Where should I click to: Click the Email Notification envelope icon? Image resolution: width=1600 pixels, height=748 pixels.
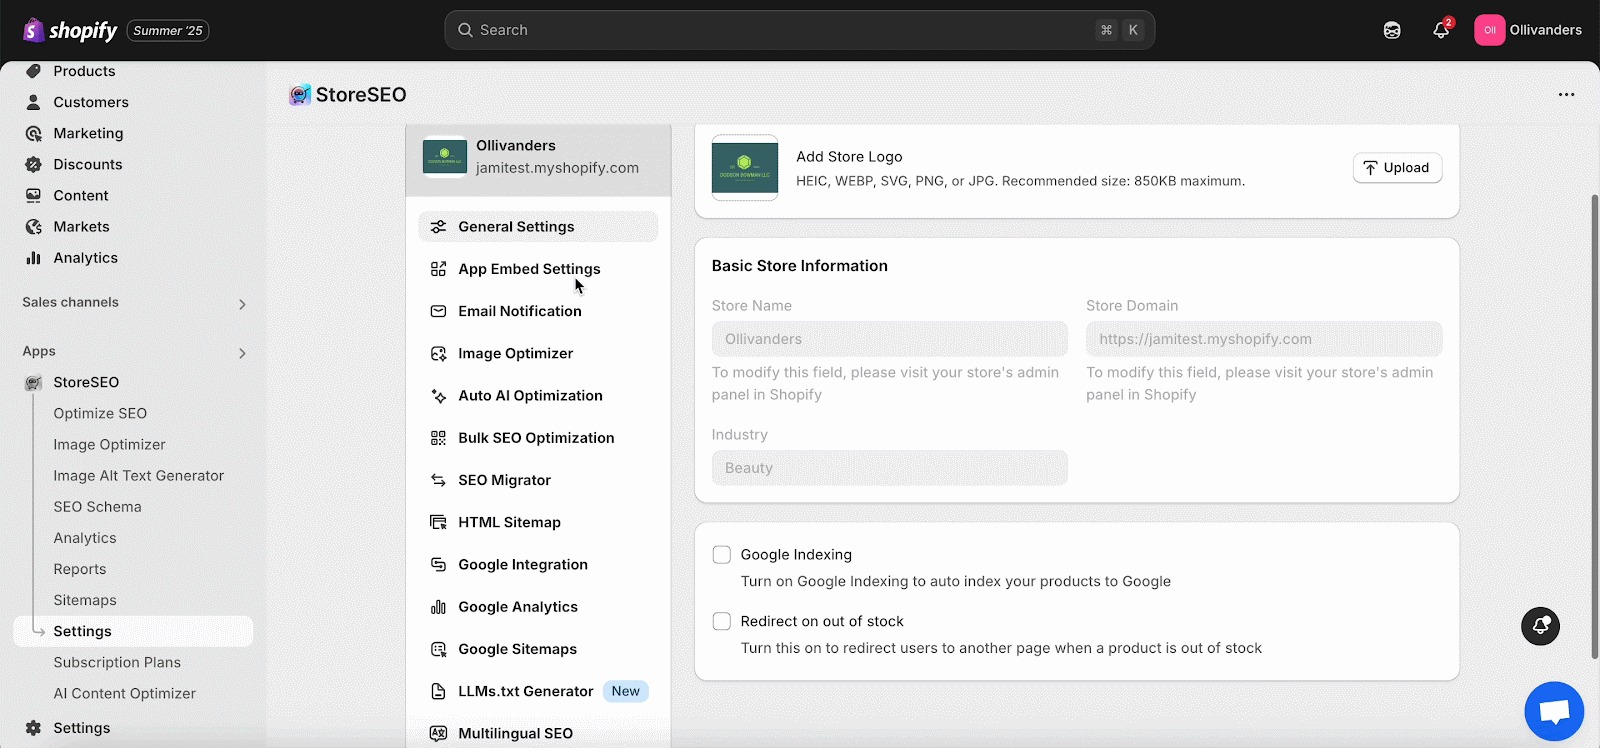(438, 311)
